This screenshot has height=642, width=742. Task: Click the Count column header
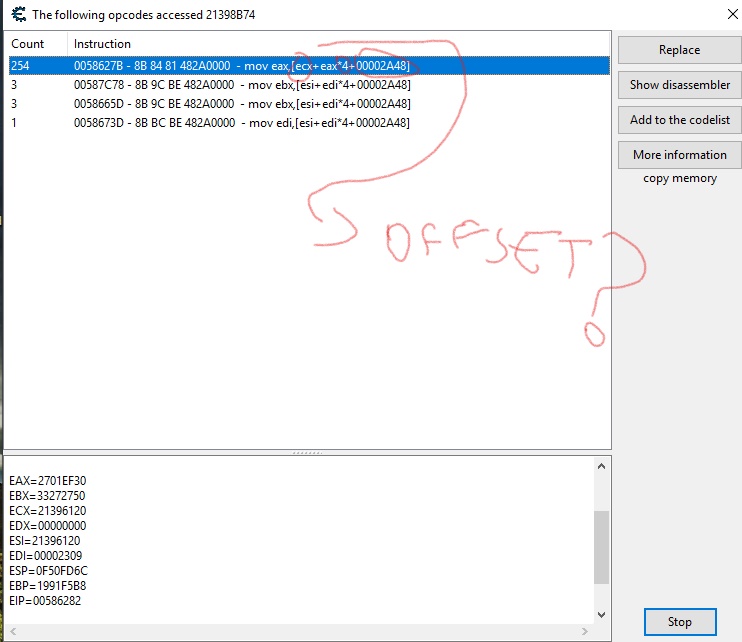click(x=36, y=44)
